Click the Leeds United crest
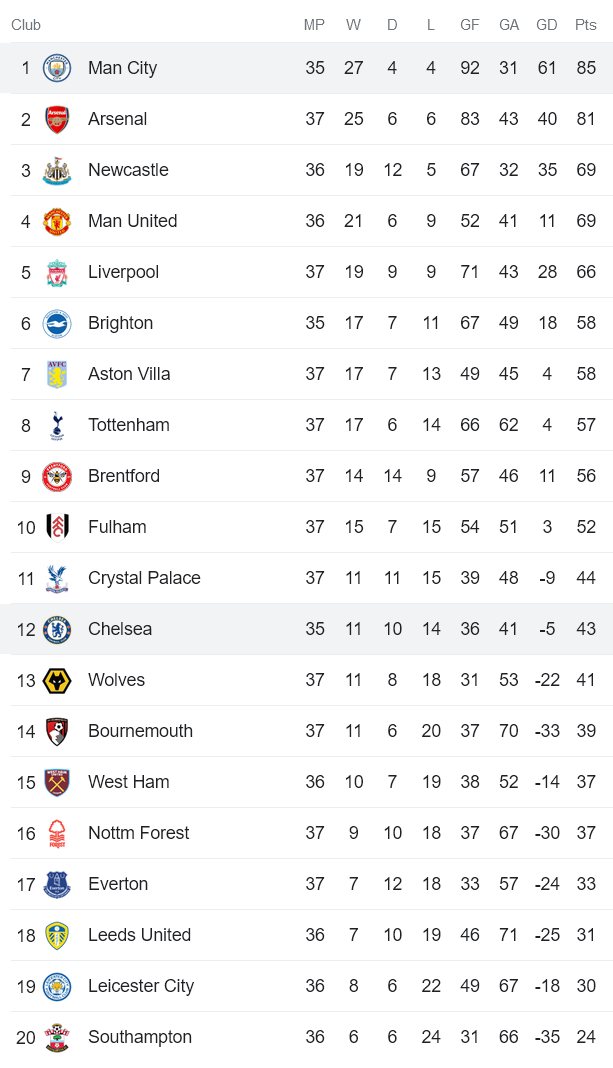613x1068 pixels. click(x=57, y=934)
